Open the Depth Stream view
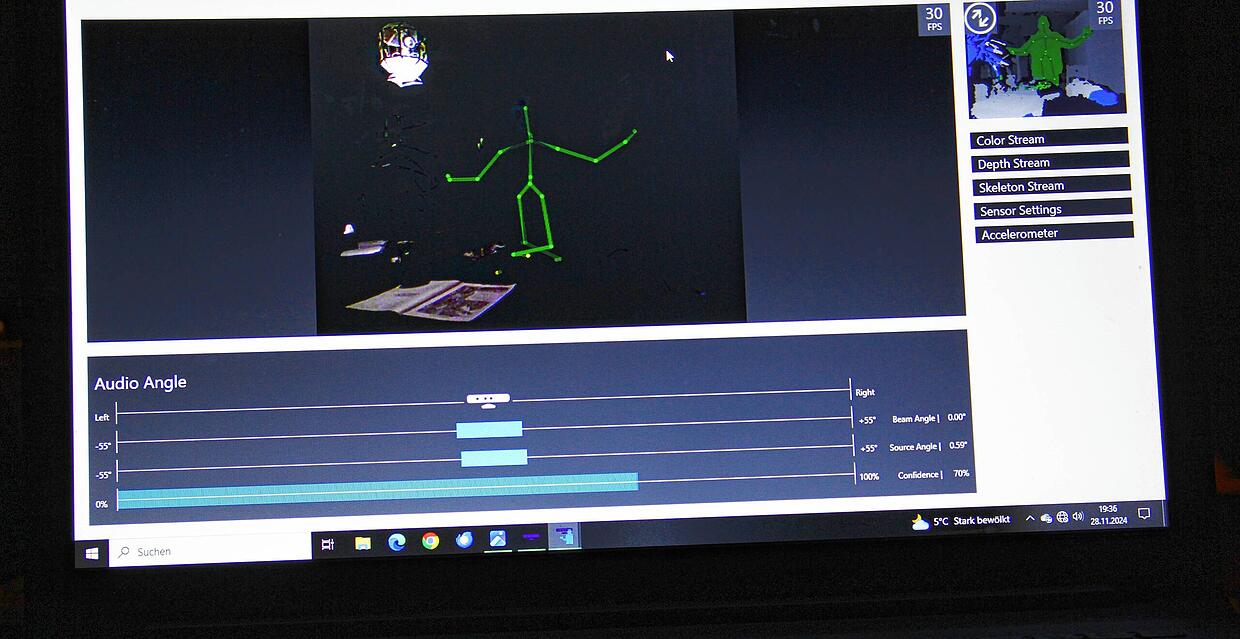This screenshot has height=639, width=1240. tap(1050, 162)
